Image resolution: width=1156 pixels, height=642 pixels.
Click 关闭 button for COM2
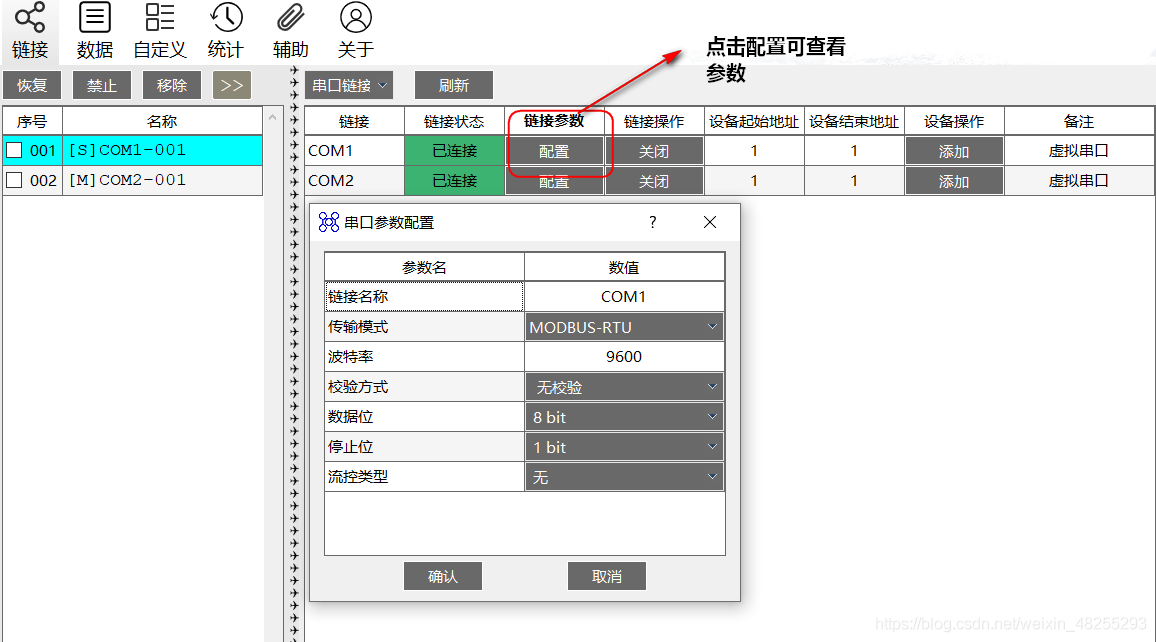click(x=654, y=181)
